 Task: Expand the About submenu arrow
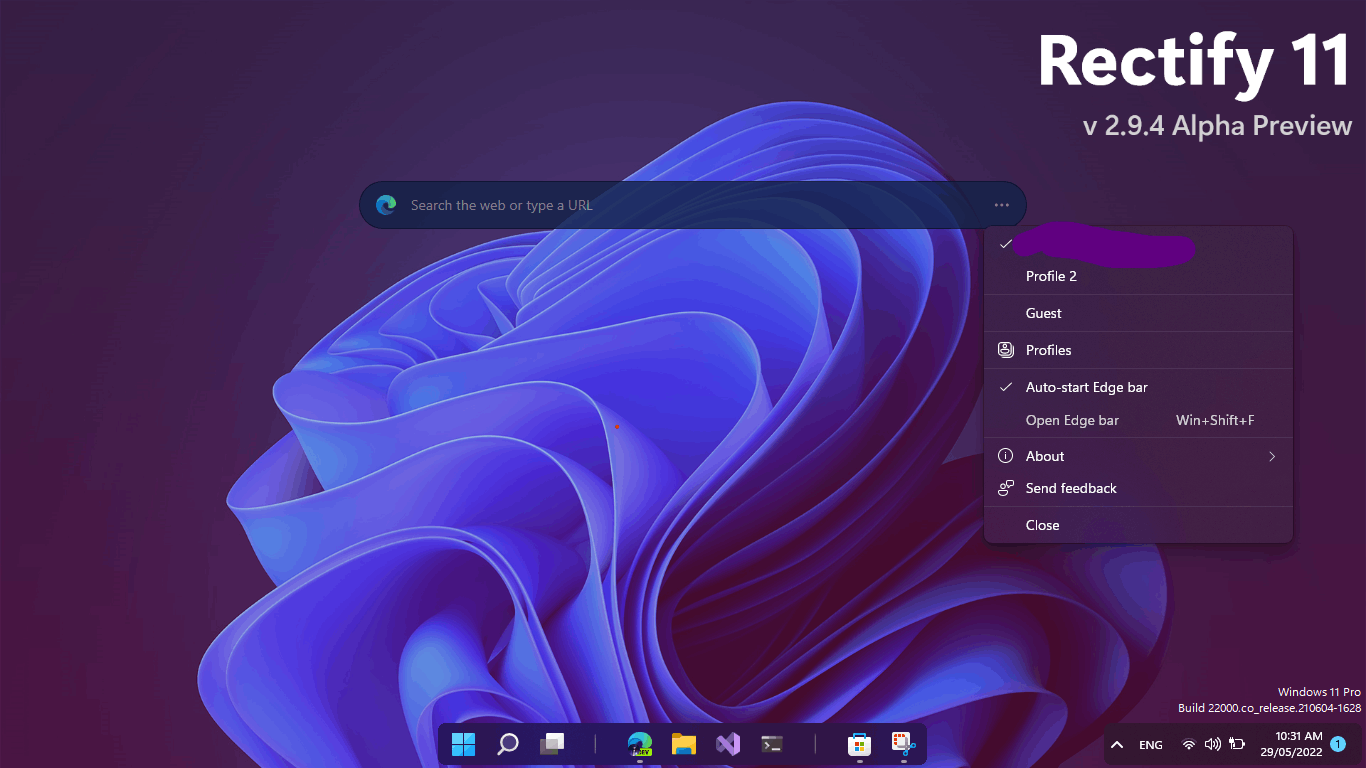tap(1272, 456)
